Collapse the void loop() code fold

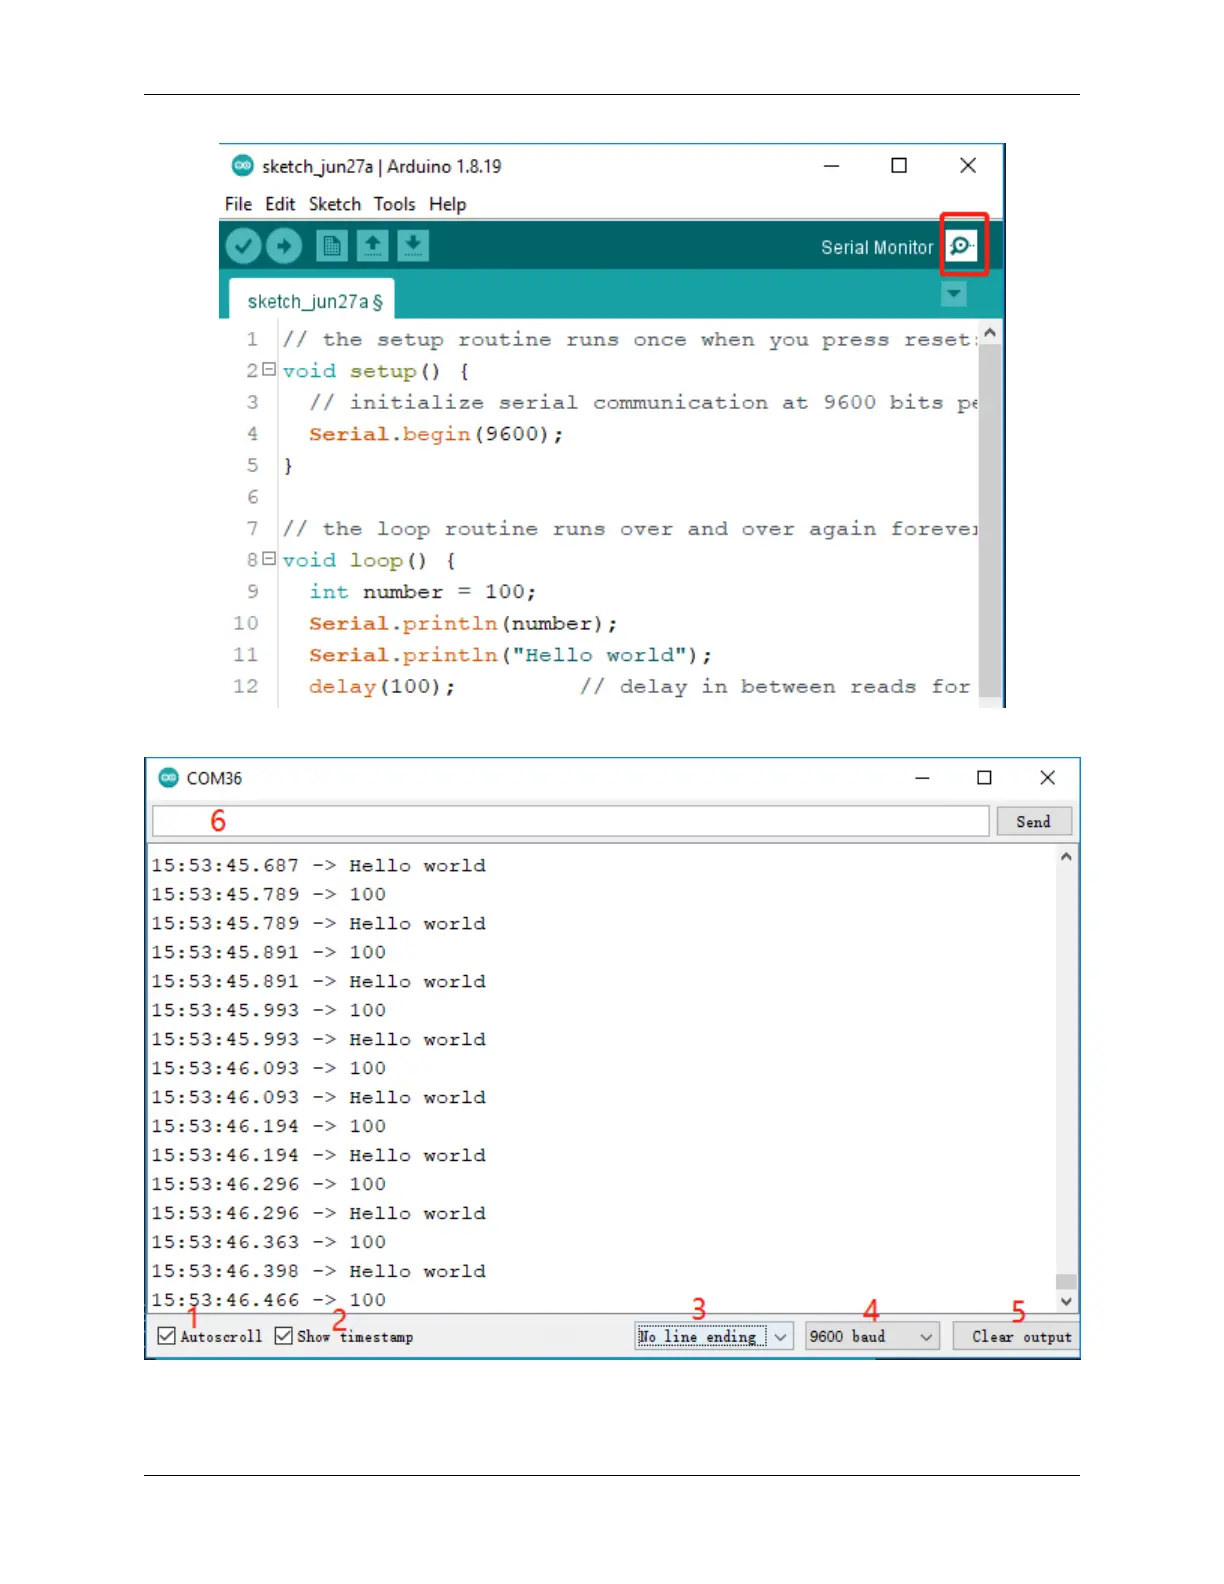(268, 559)
